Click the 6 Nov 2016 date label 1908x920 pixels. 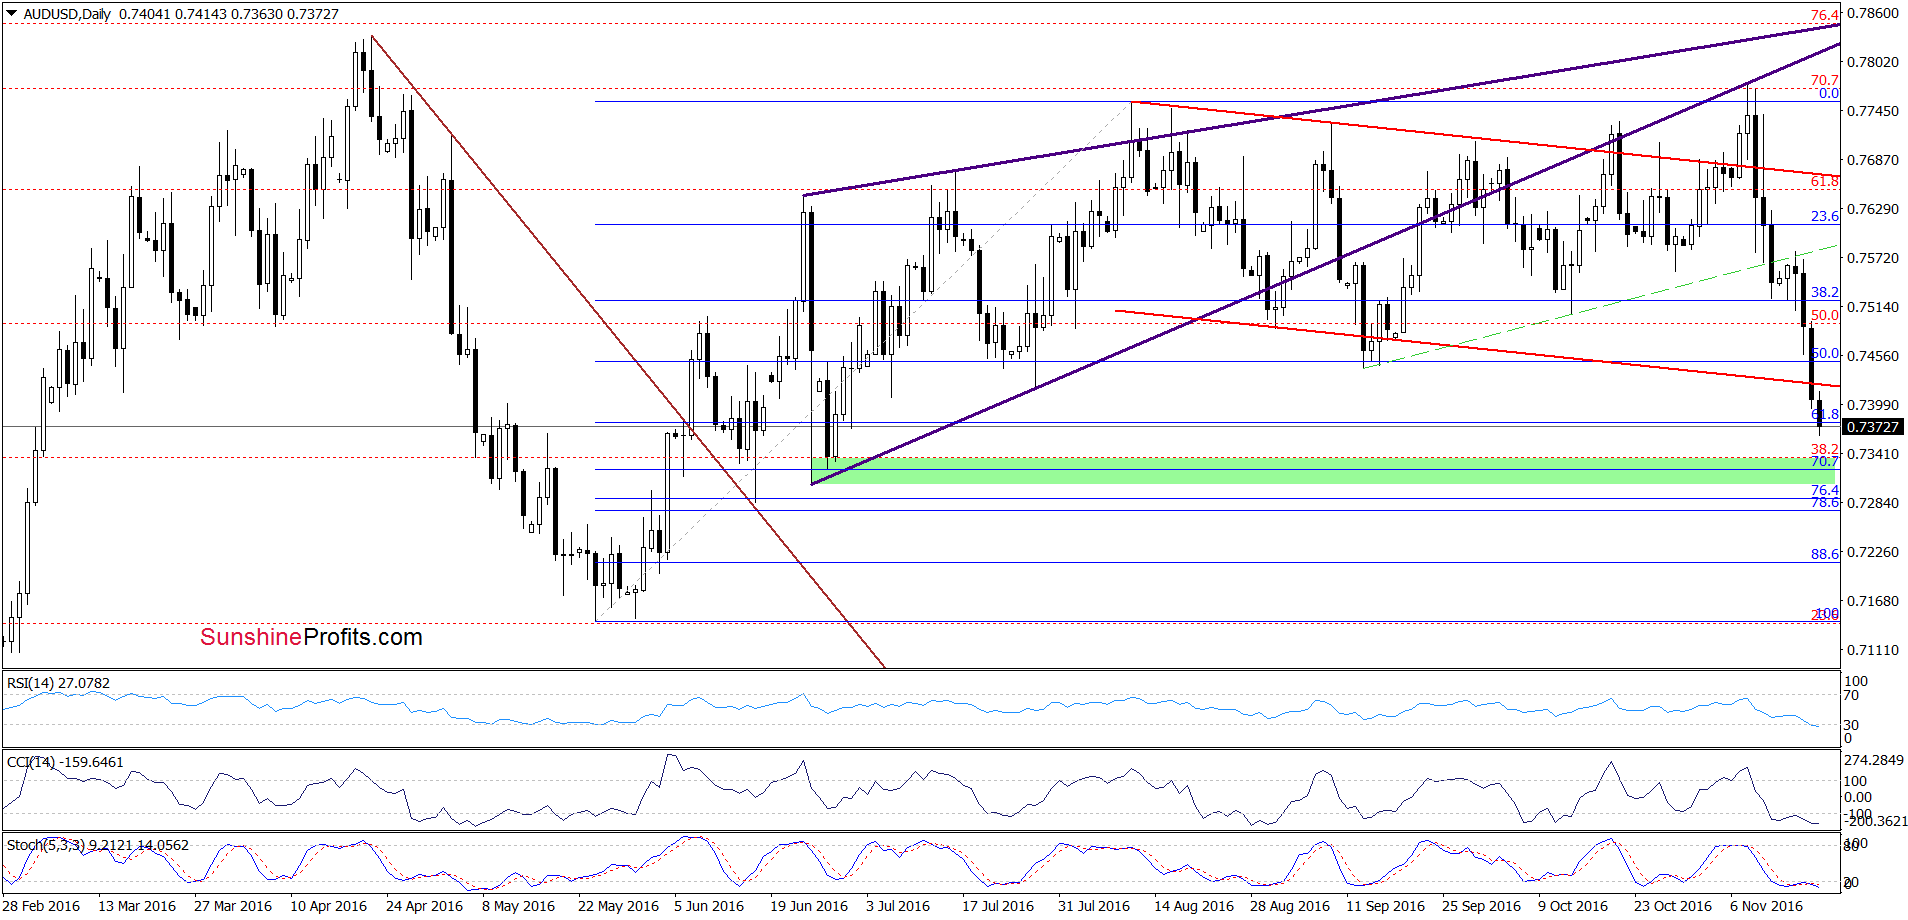(1766, 906)
